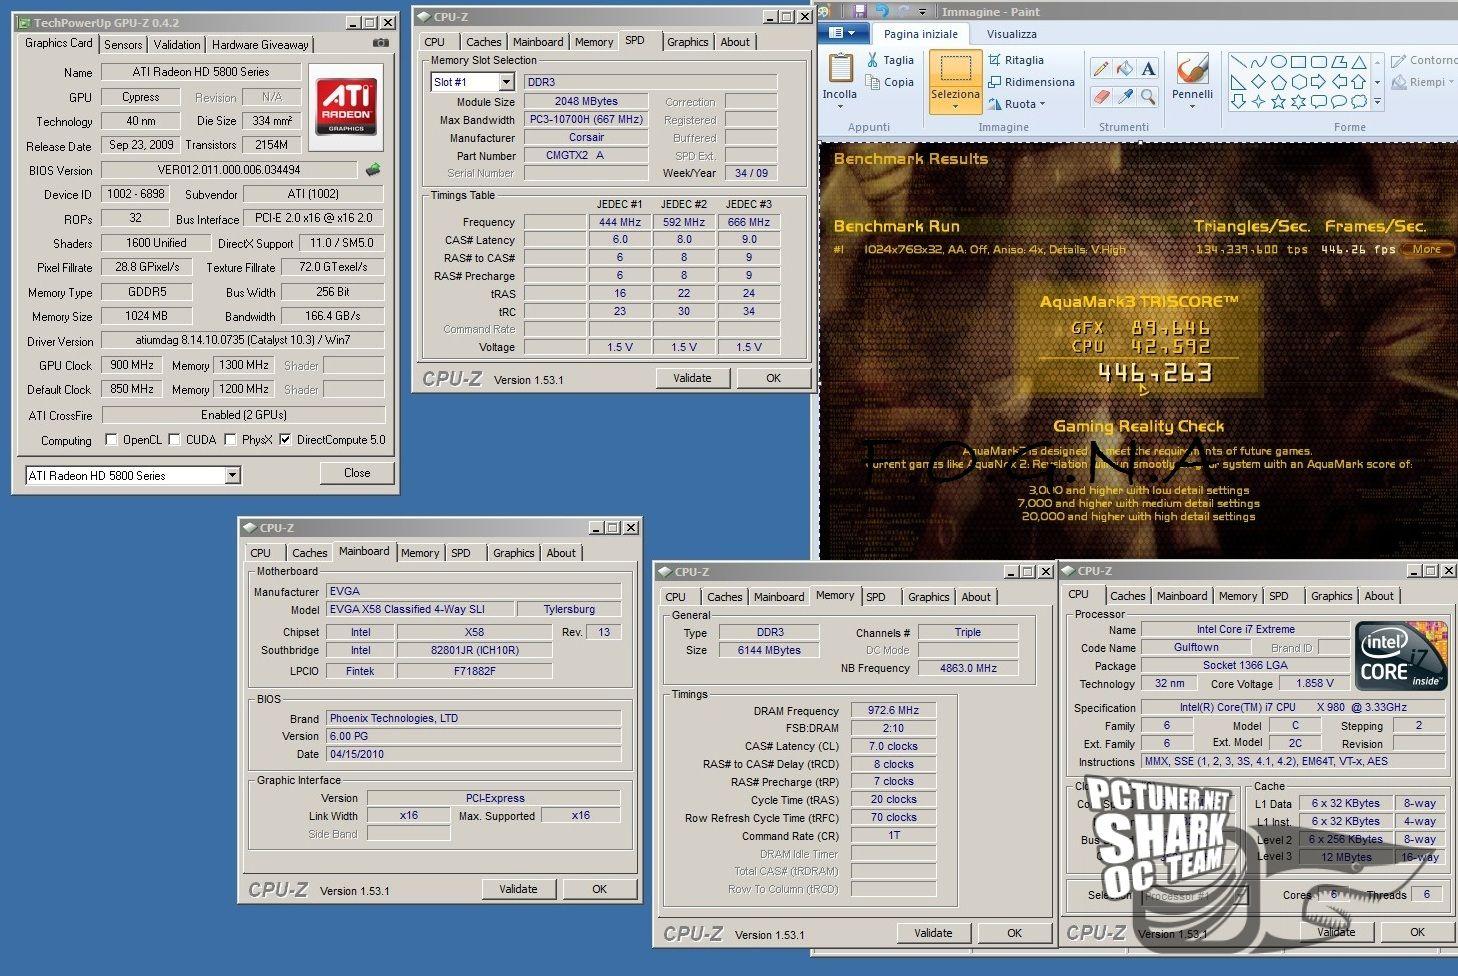Viewport: 1458px width, 976px height.
Task: Click the Save icon in Paint's quick access toolbar
Action: tap(860, 11)
